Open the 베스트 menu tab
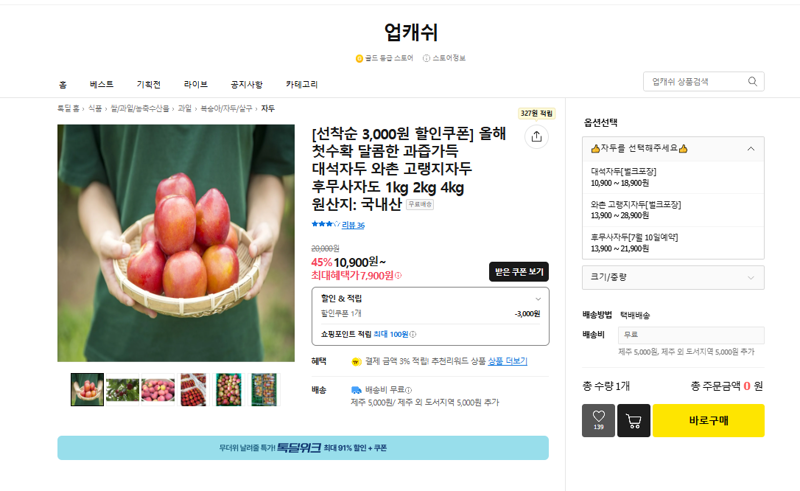Viewport: 800px width, 491px height. 102,84
